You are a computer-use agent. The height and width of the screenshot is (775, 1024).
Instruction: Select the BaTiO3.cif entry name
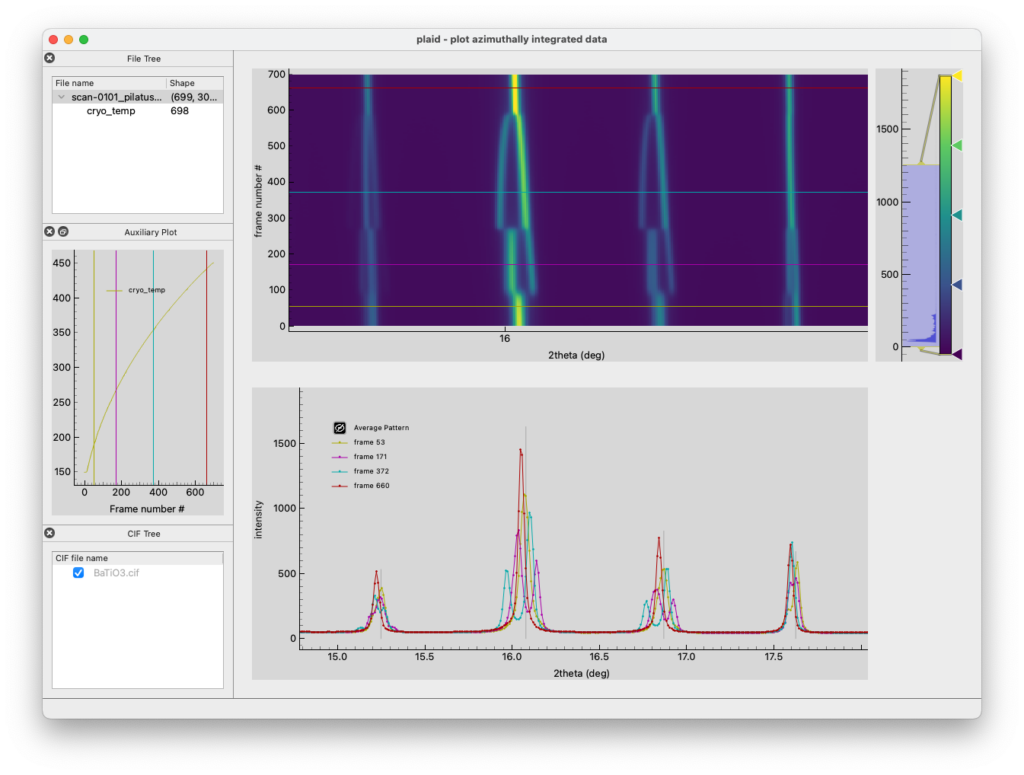116,573
